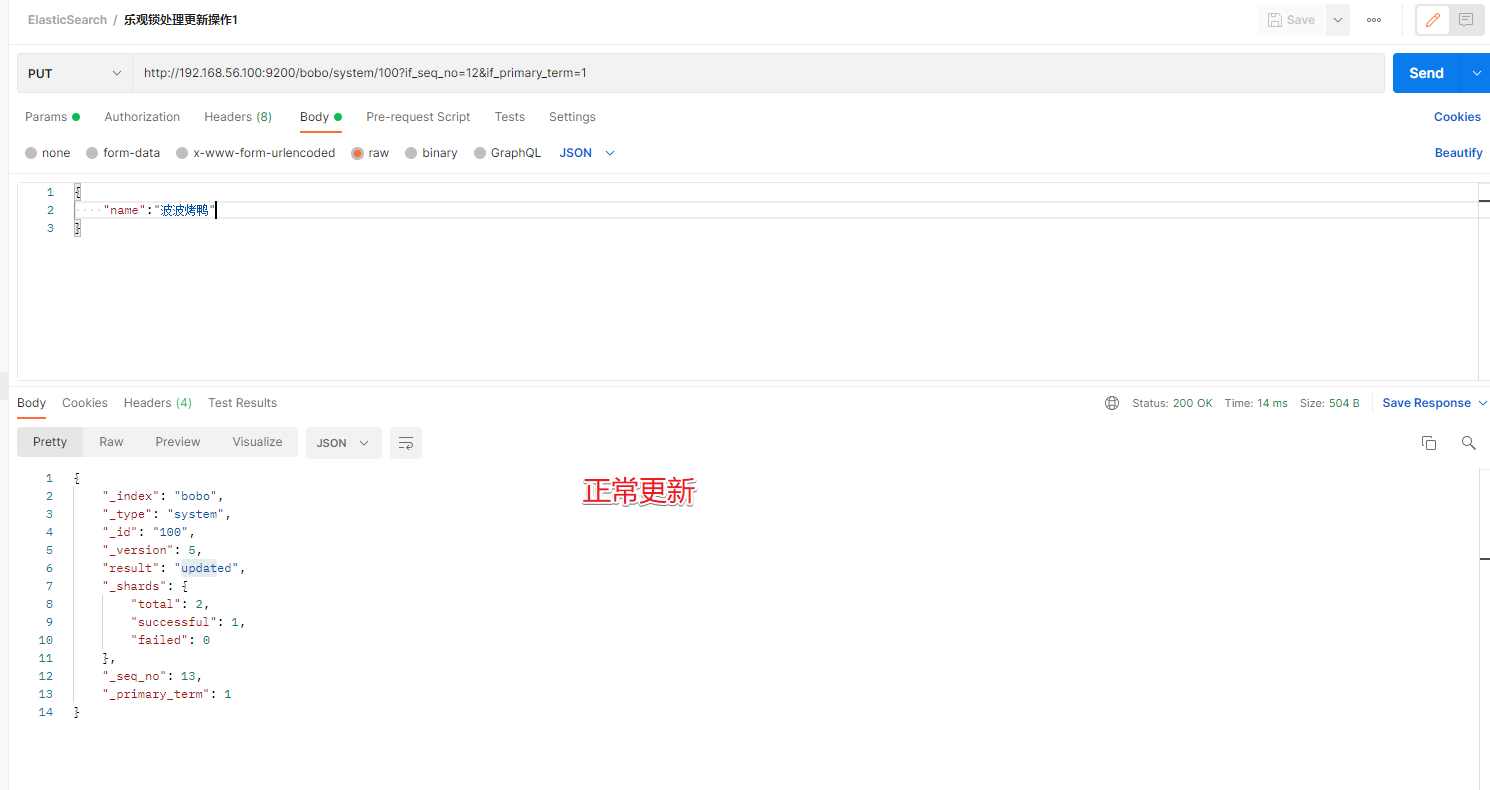Click the request name 乐观锁处理更新操作1
This screenshot has height=790, width=1490.
tap(181, 20)
